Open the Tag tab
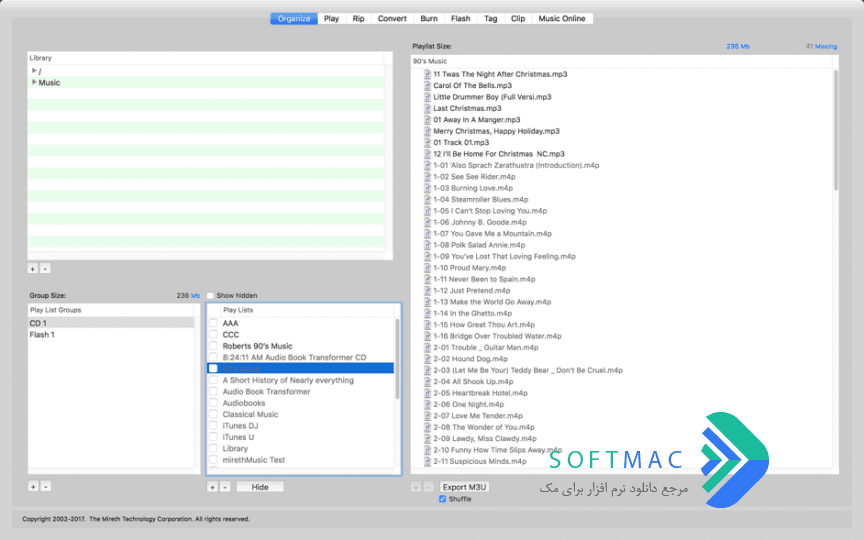 [490, 18]
